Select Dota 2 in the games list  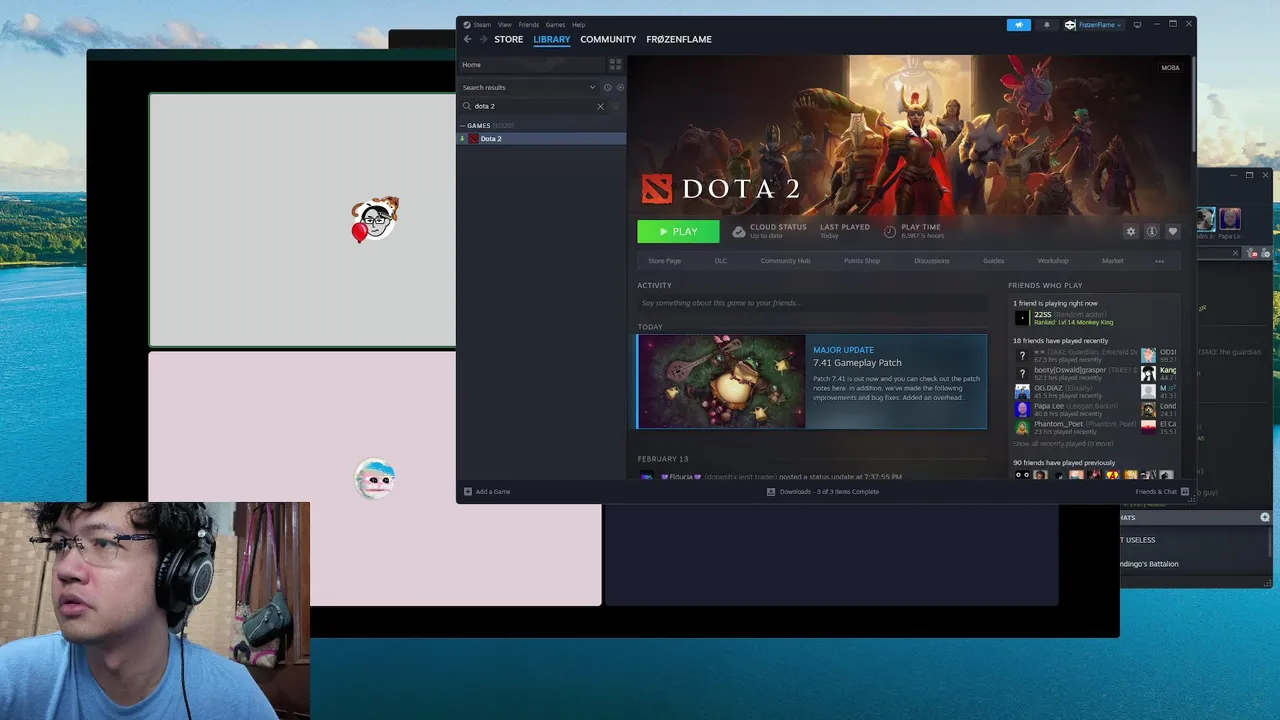542,139
